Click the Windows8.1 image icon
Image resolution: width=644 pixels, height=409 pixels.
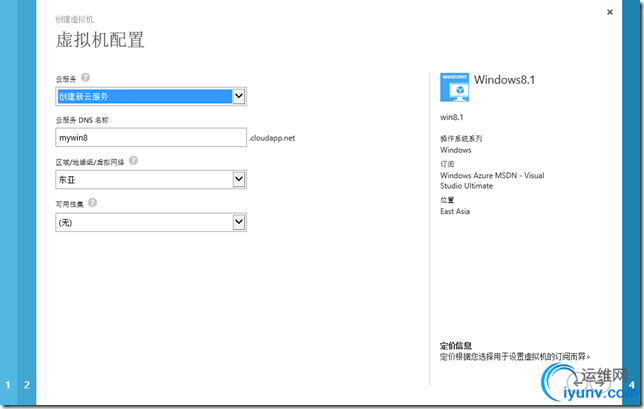click(x=454, y=87)
